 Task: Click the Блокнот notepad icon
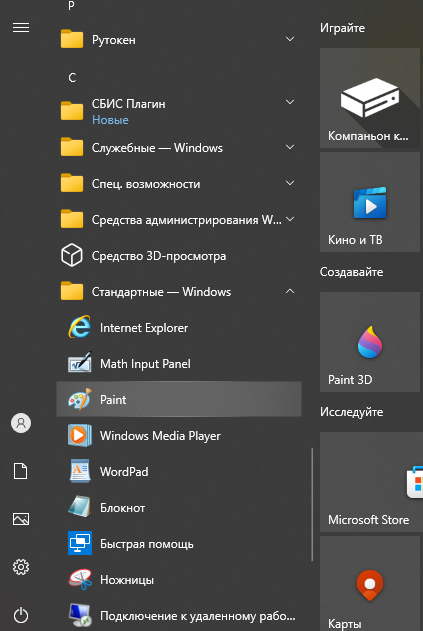click(80, 507)
